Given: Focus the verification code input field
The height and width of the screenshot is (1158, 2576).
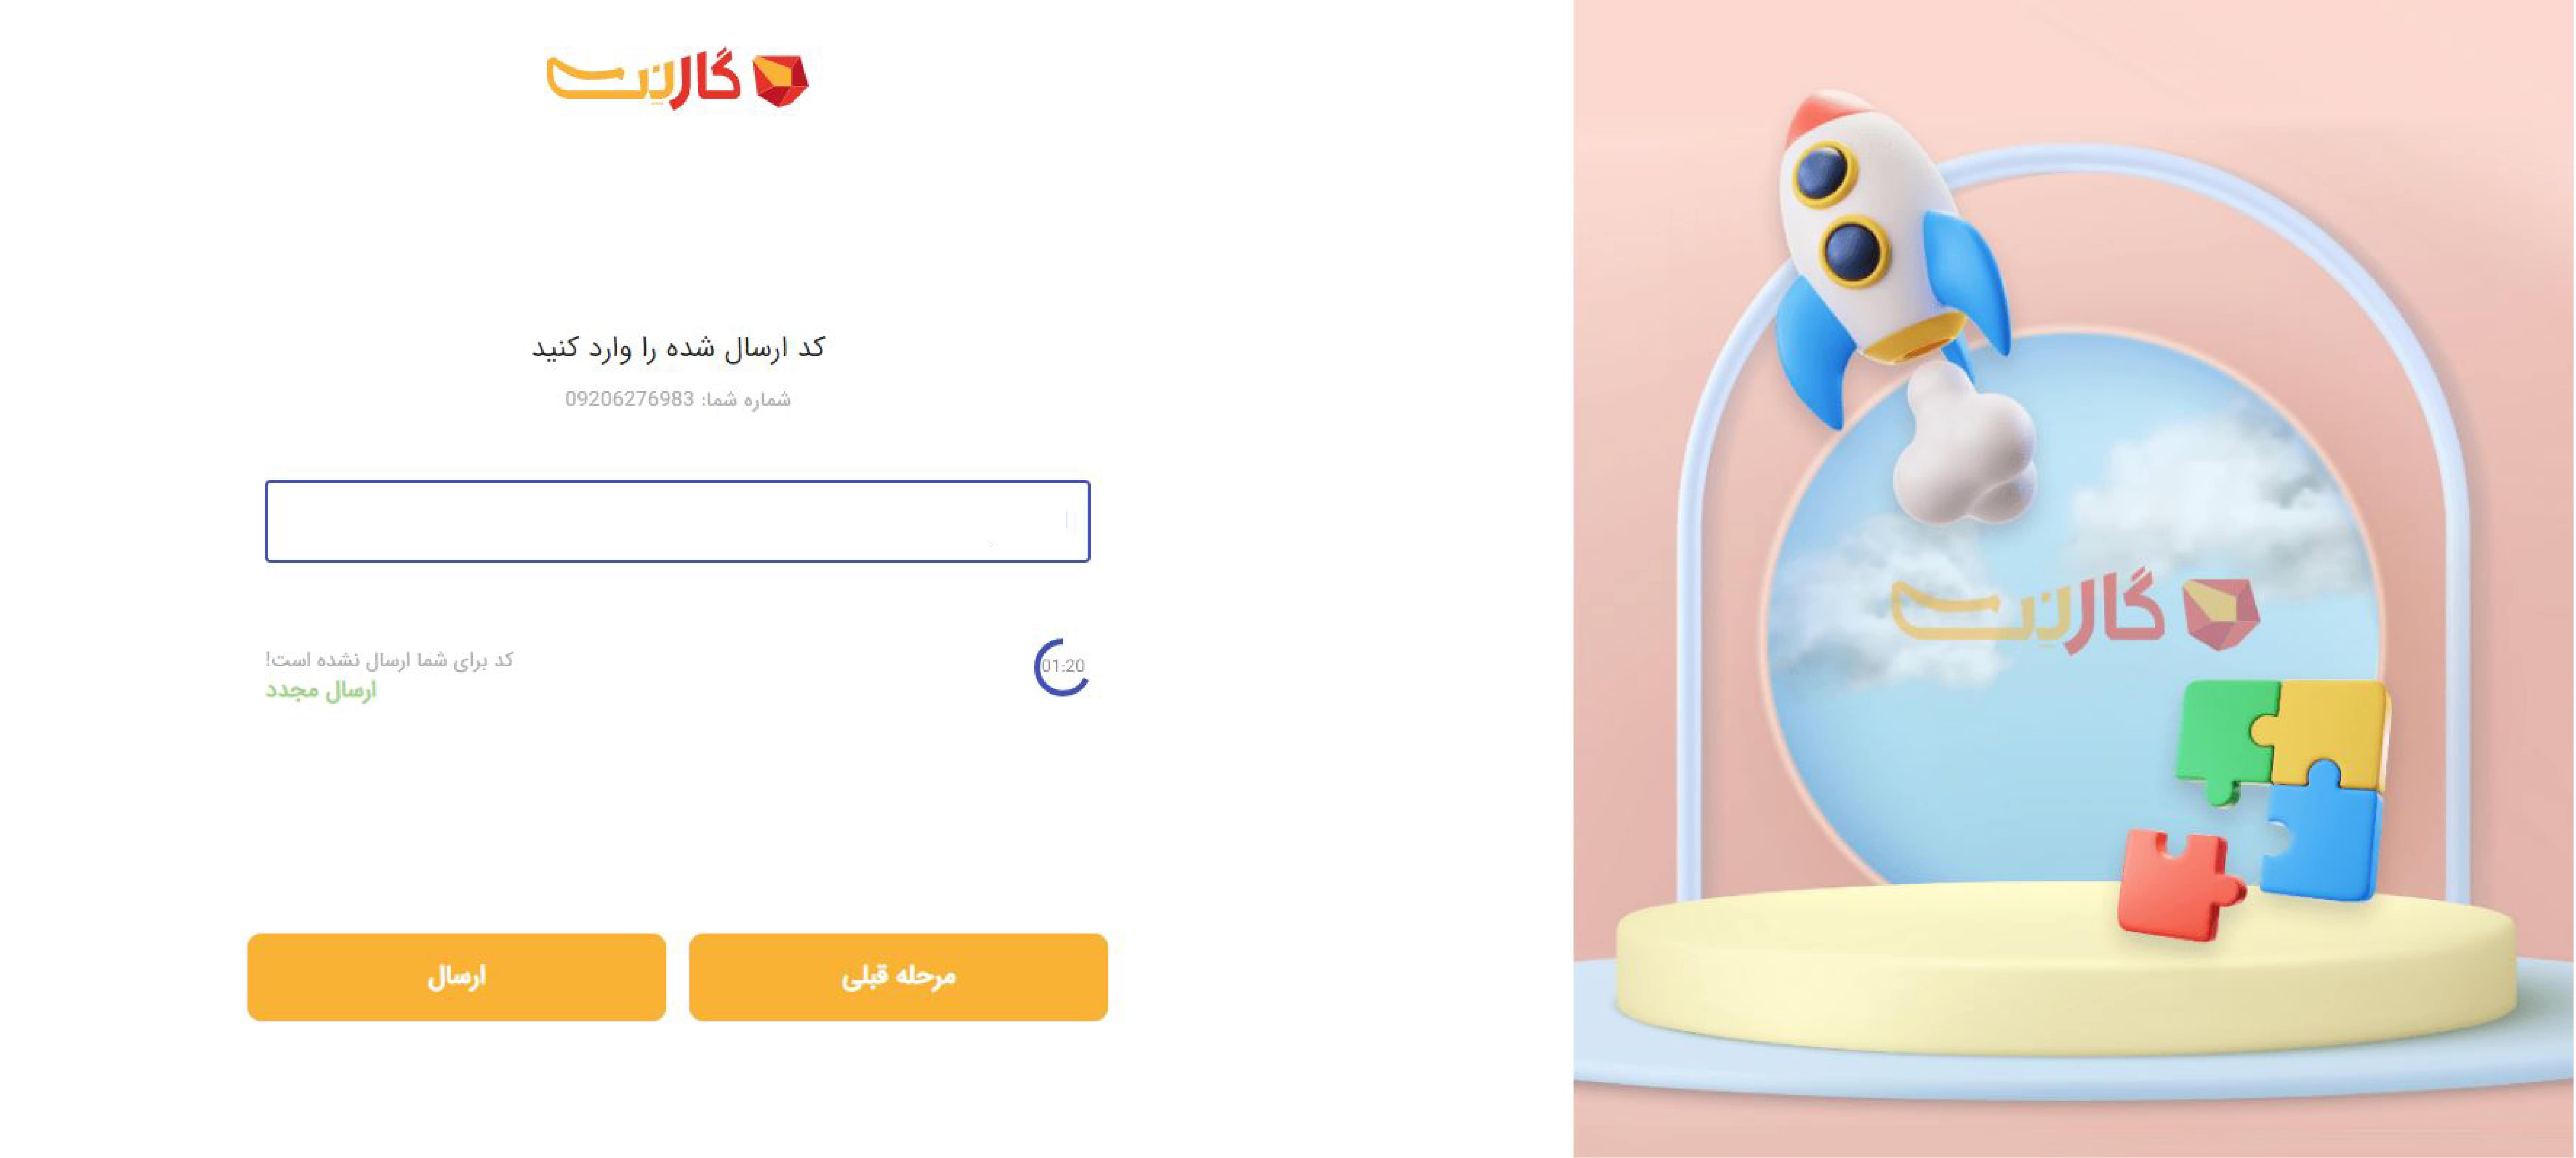Looking at the screenshot, I should (x=677, y=521).
